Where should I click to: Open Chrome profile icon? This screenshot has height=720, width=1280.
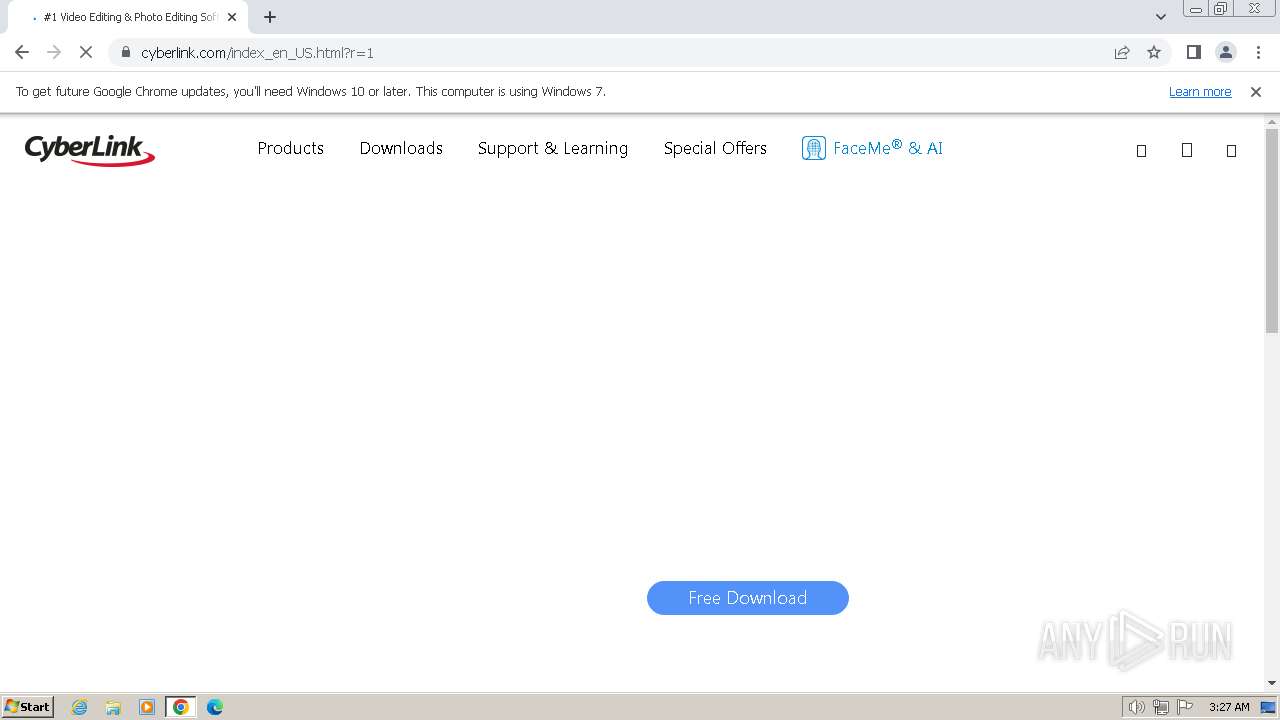coord(1226,52)
